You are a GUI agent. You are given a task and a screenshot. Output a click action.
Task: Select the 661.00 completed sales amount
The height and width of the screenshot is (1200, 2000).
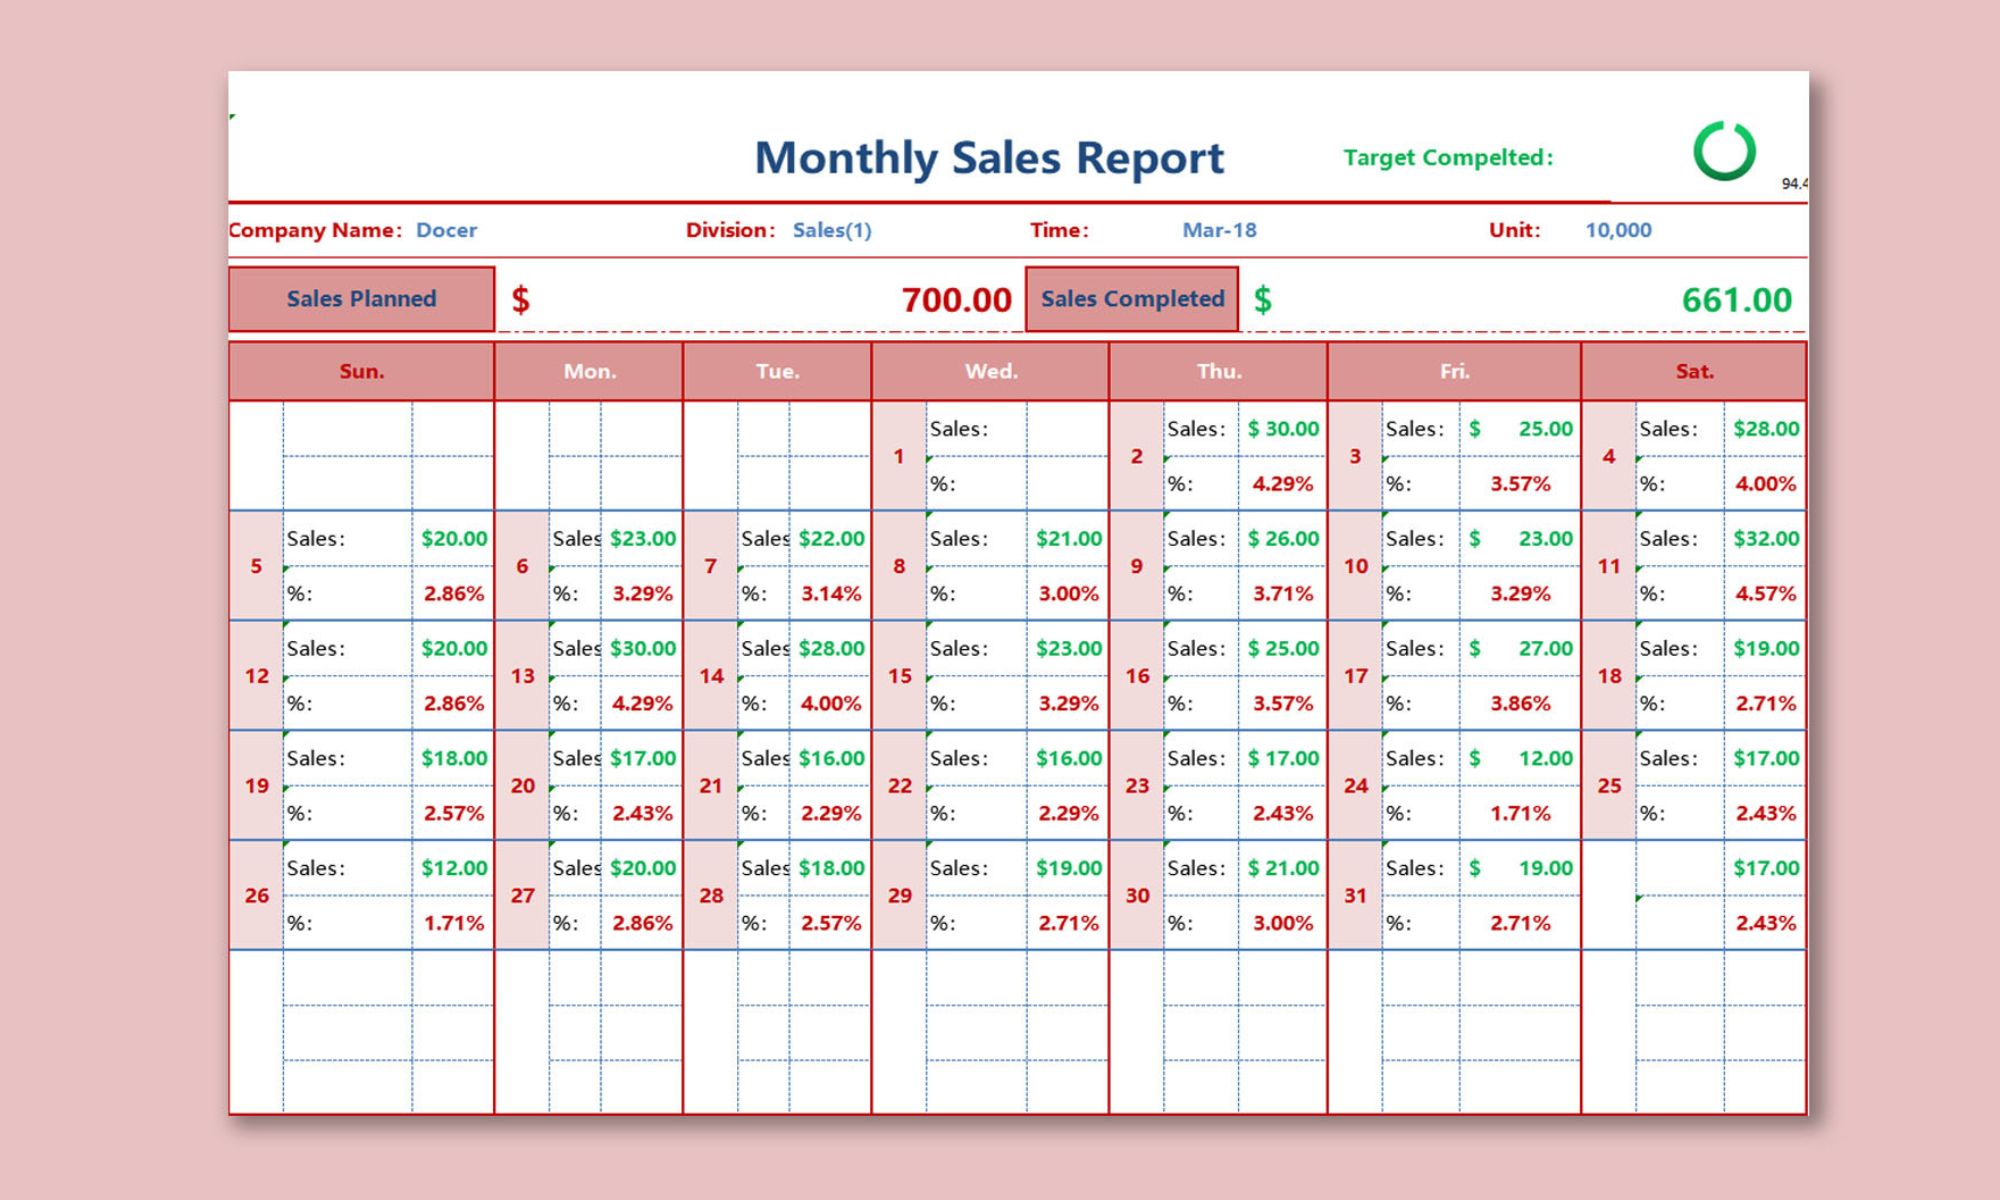(1736, 300)
